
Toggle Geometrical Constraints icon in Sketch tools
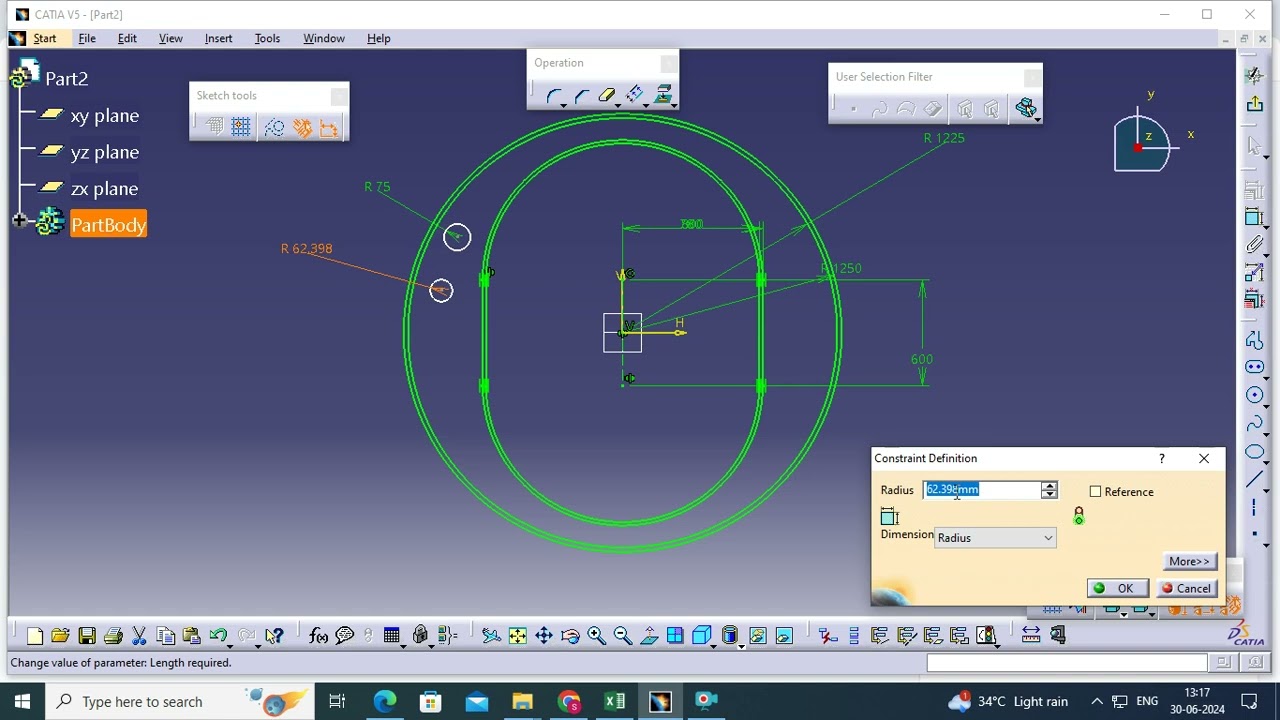302,127
